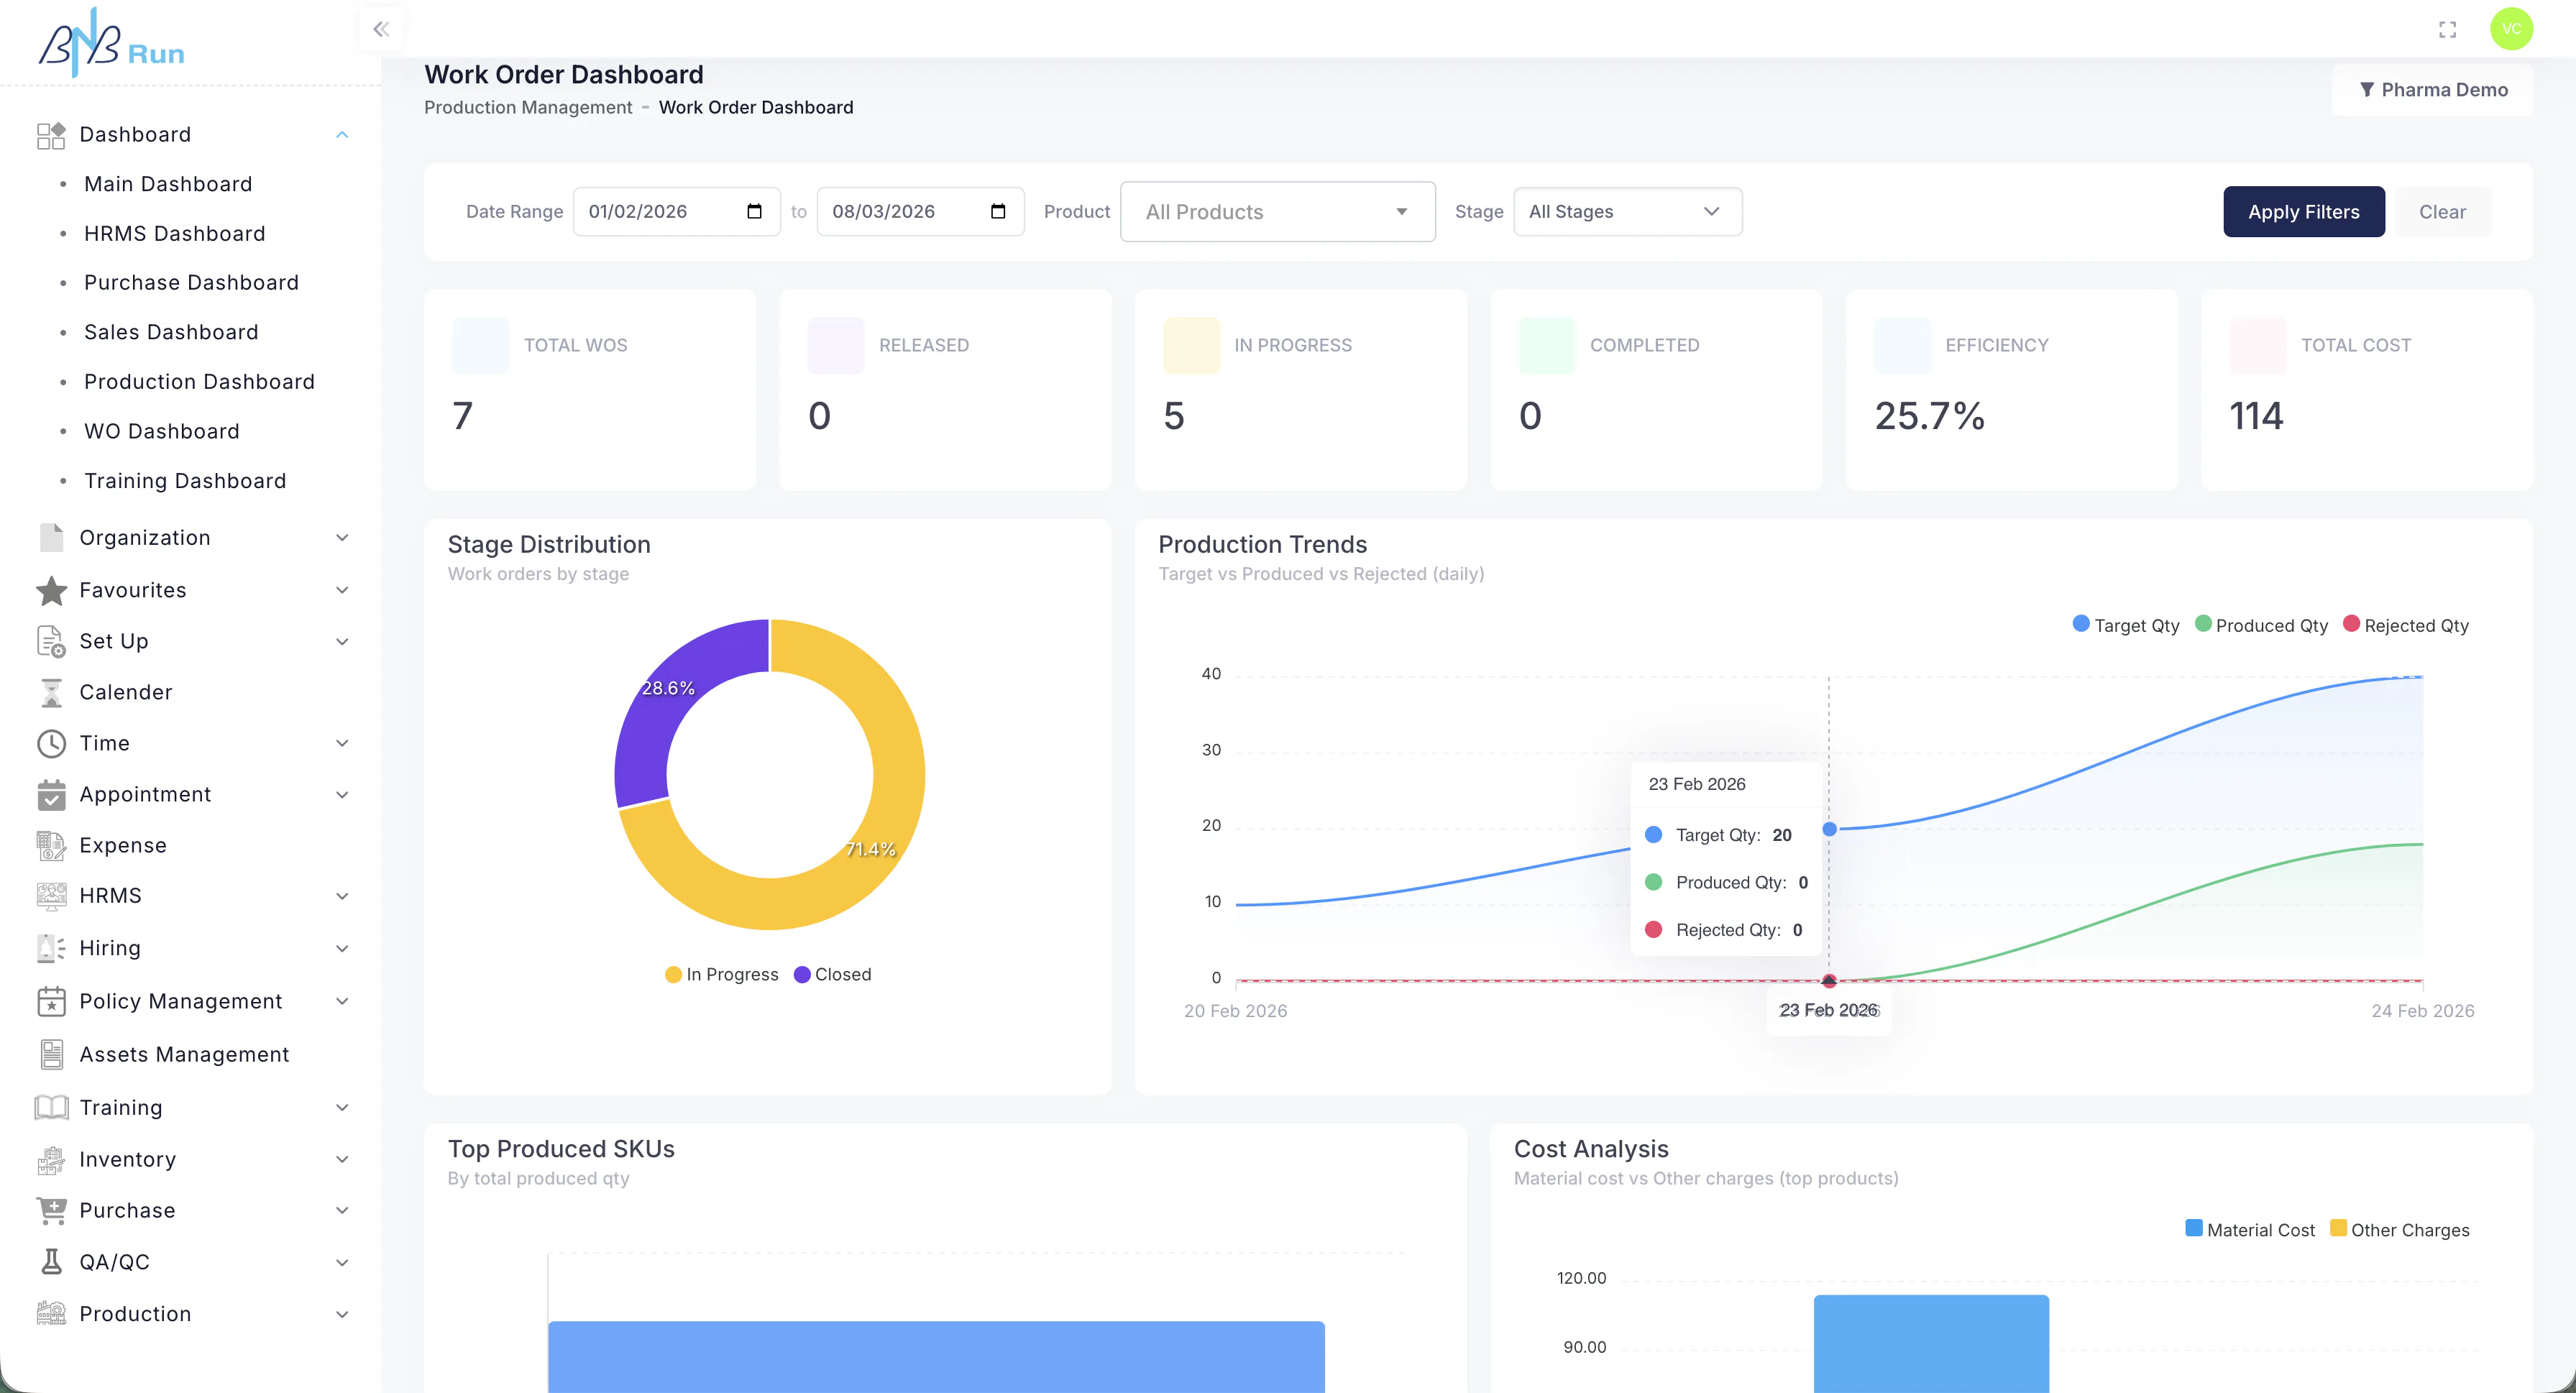Open Calender sidebar item
Image resolution: width=2576 pixels, height=1393 pixels.
126,692
